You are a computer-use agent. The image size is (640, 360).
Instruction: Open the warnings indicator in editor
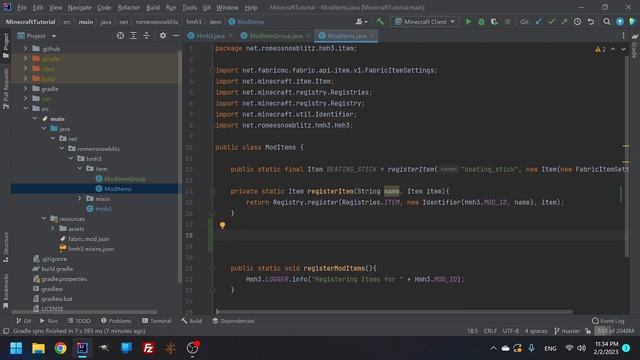point(600,49)
